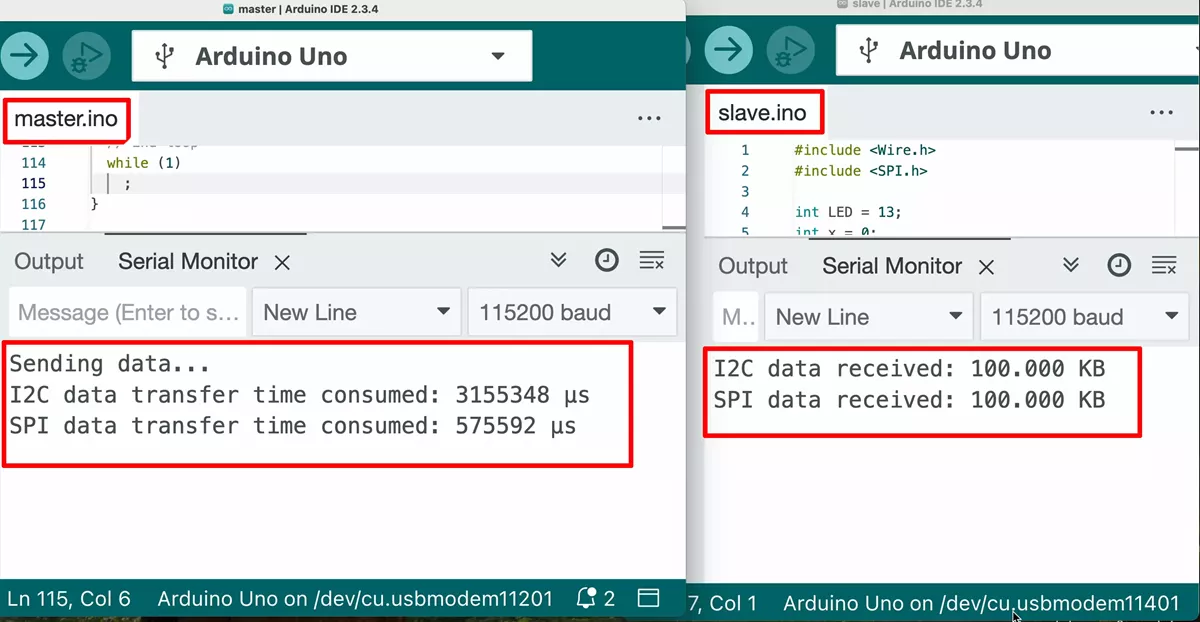Click the while (1) code line
1200x622 pixels.
144,162
